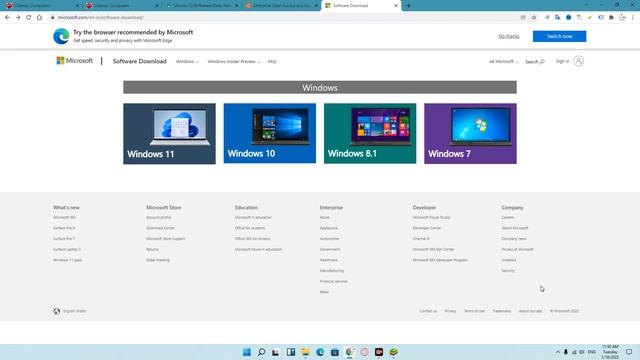Click the Microsoft logo in the header
This screenshot has width=640, height=360.
point(75,61)
